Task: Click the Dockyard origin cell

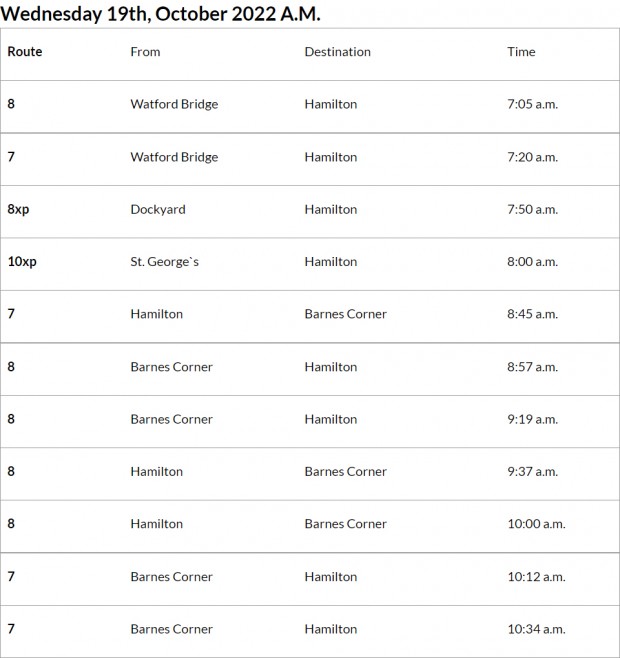Action: point(158,209)
